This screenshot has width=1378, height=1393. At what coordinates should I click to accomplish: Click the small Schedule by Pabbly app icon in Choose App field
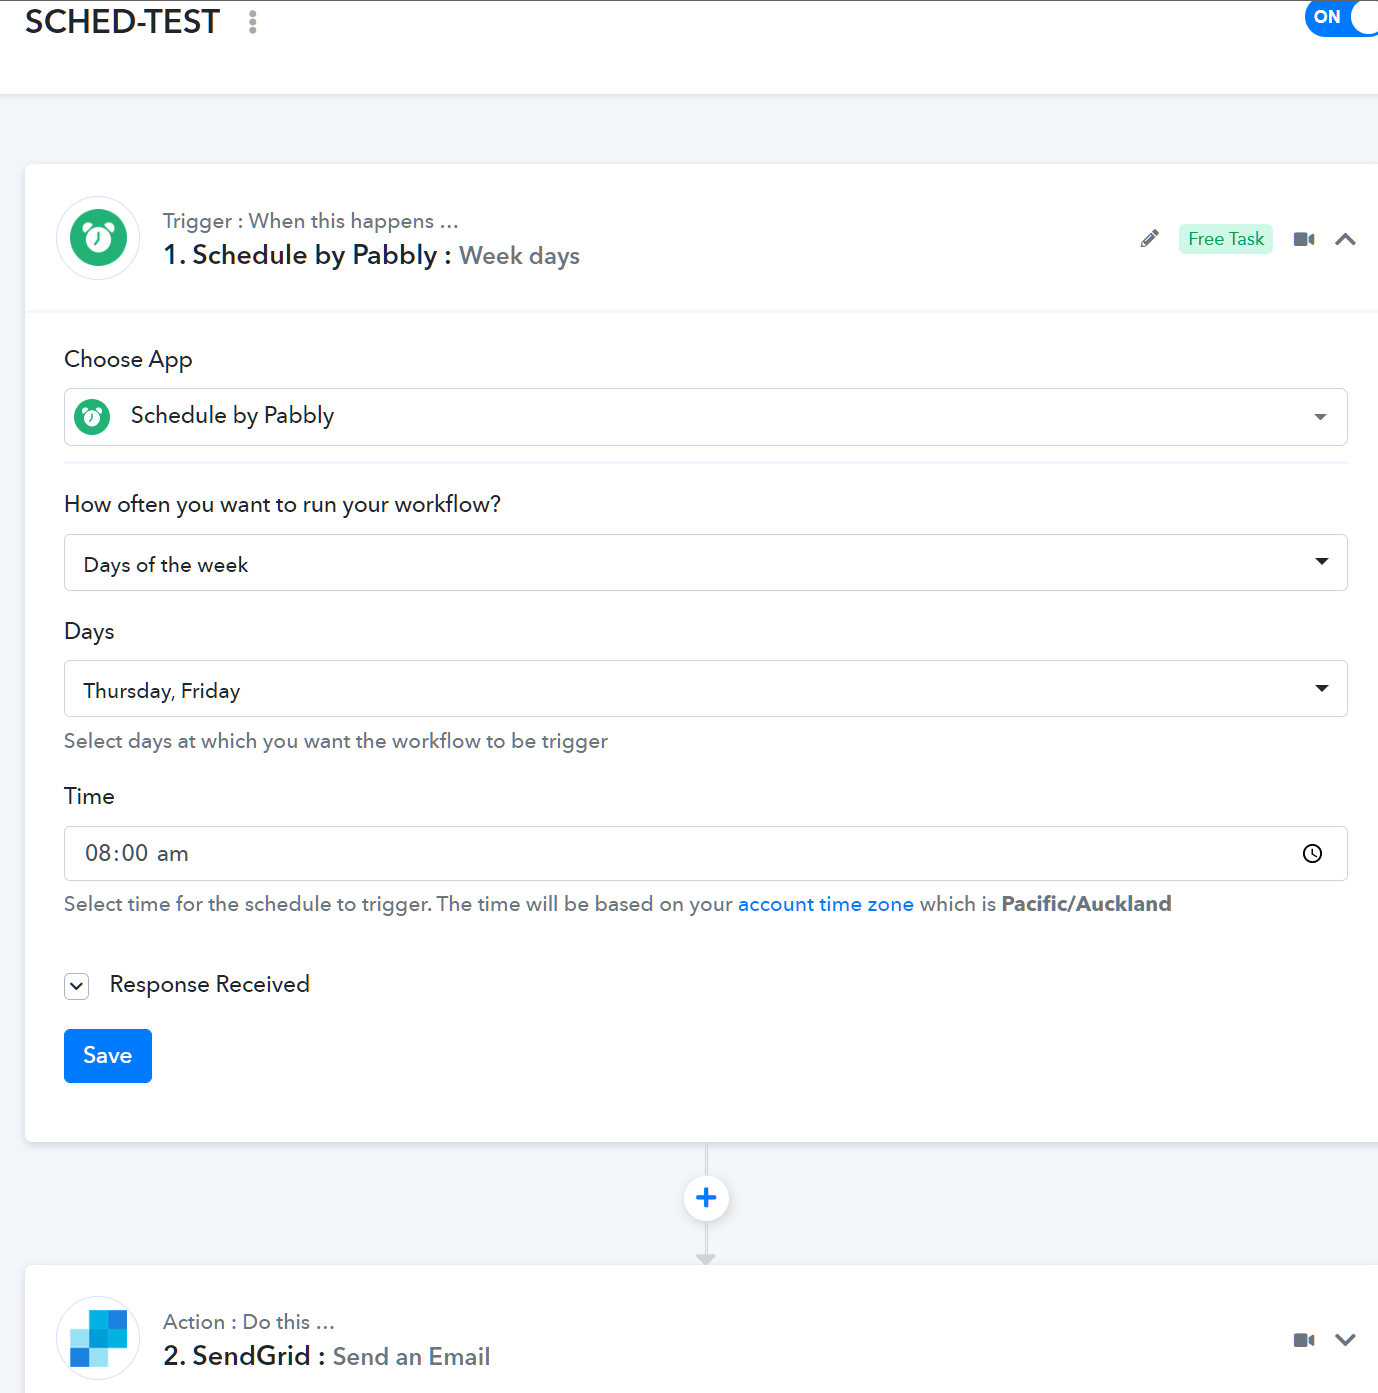point(92,417)
